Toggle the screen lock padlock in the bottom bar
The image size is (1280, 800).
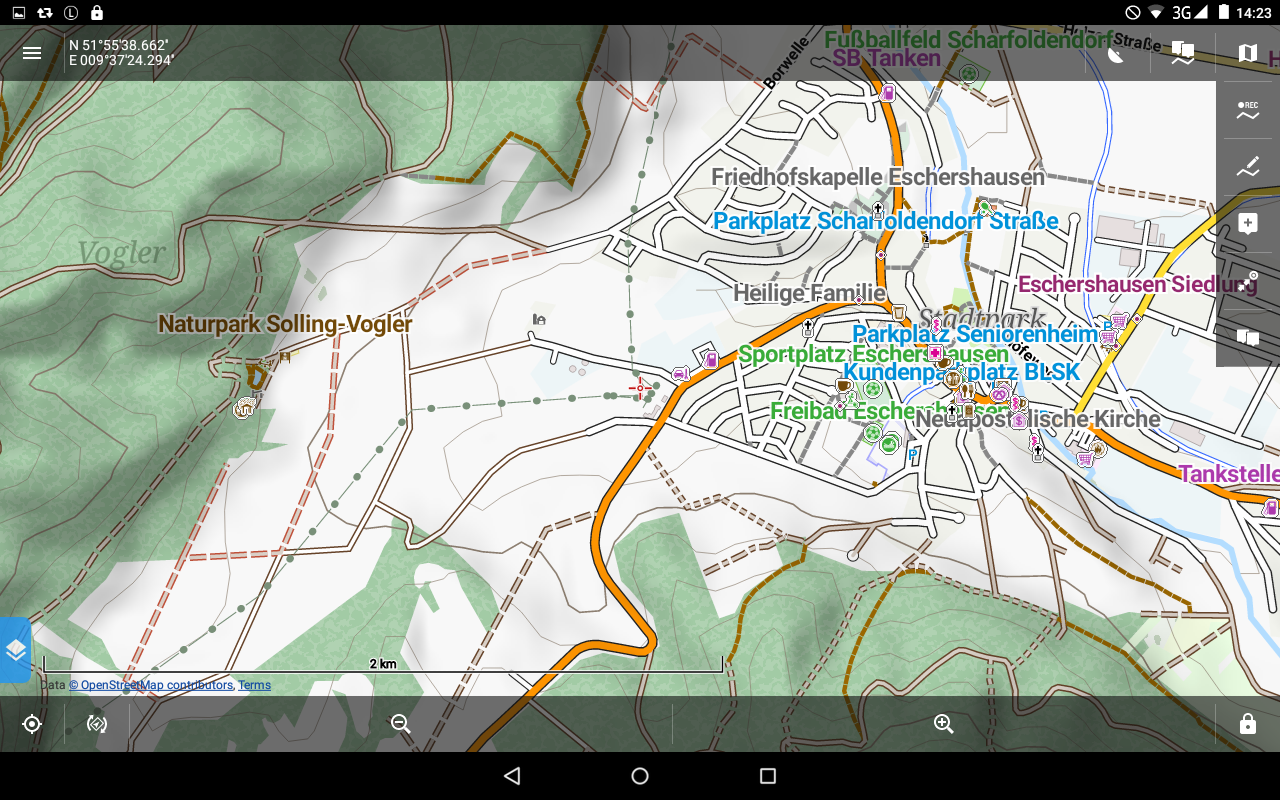click(1248, 724)
